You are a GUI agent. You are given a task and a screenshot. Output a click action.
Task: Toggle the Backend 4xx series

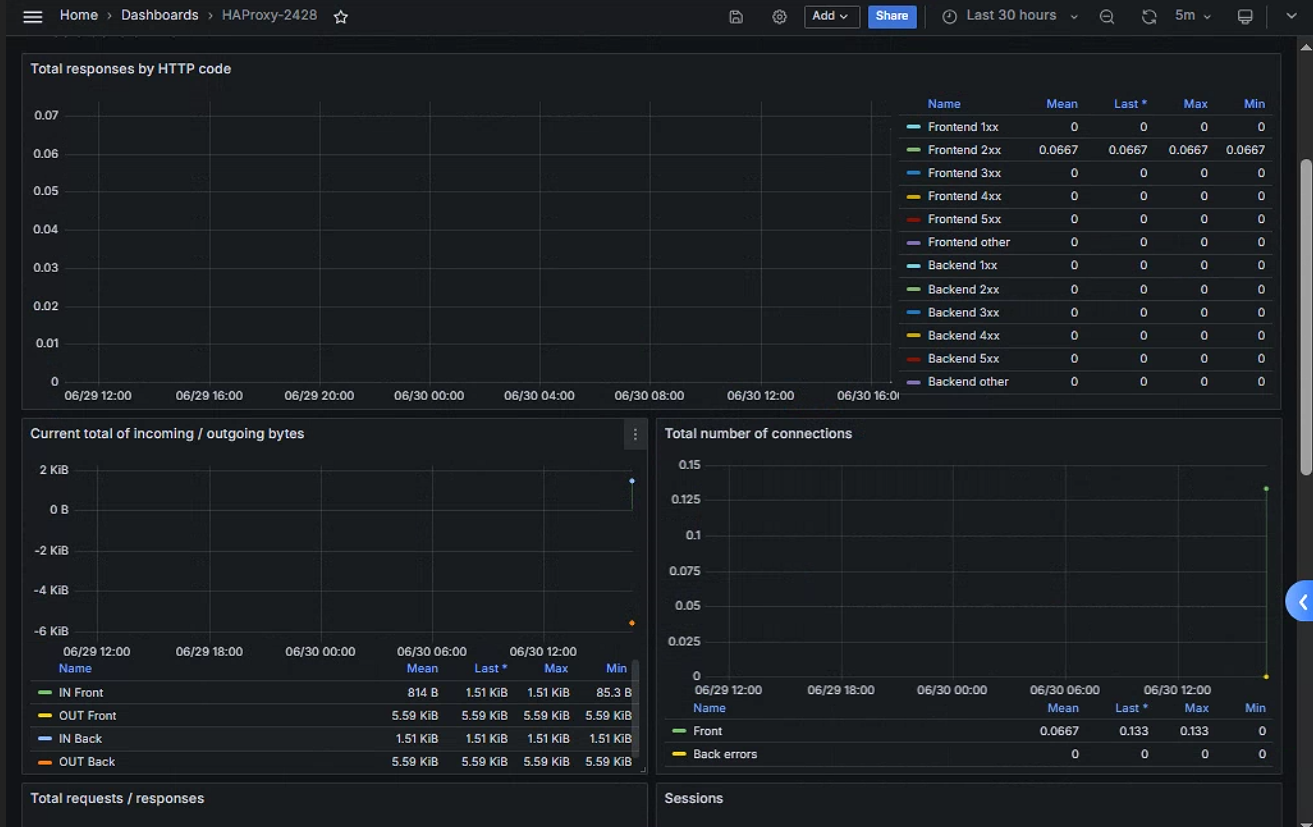[963, 335]
